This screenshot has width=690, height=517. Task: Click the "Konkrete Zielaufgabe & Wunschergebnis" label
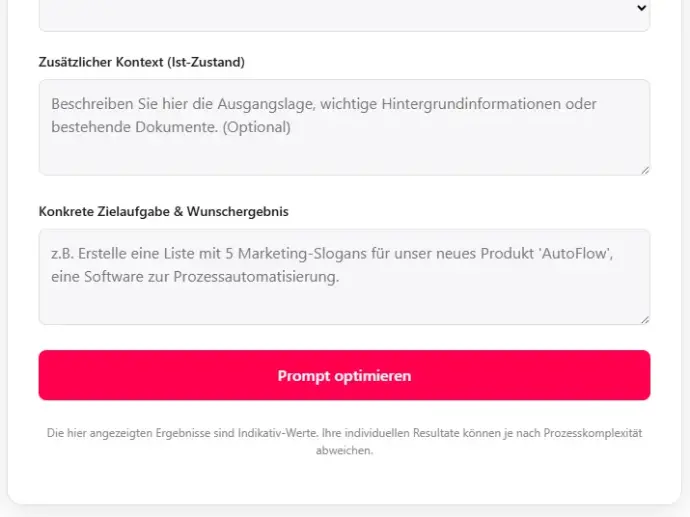(x=163, y=212)
